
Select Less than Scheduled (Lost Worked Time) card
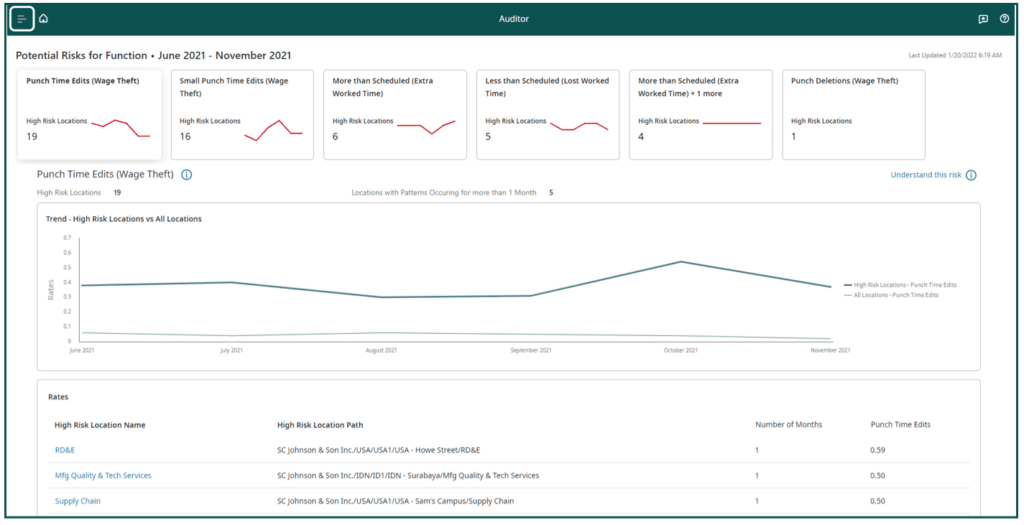click(548, 115)
